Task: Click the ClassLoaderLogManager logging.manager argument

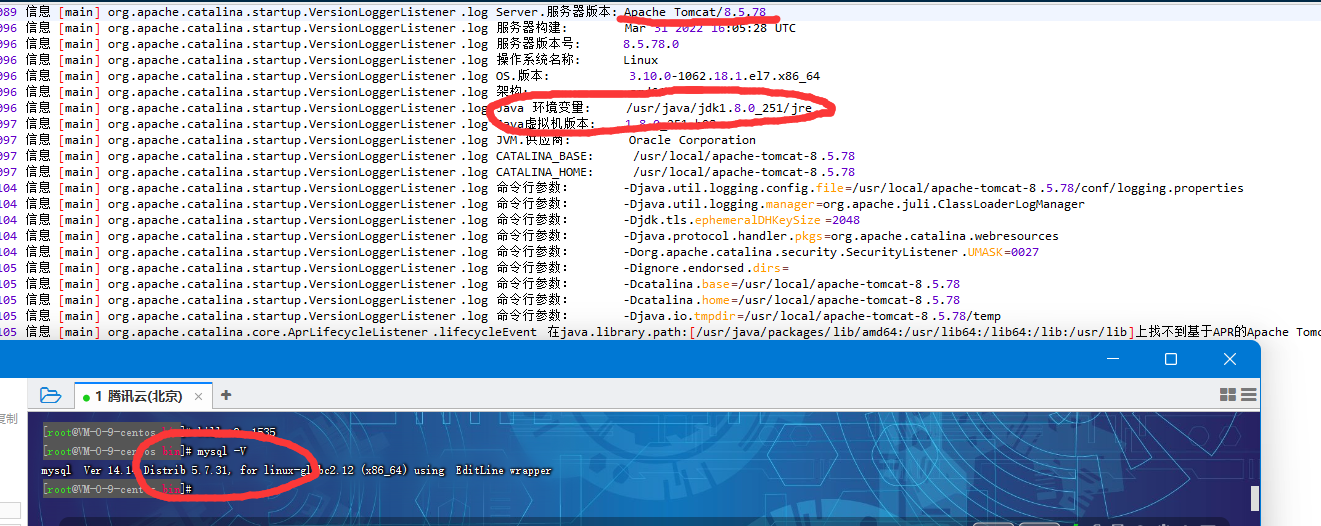Action: pos(854,204)
